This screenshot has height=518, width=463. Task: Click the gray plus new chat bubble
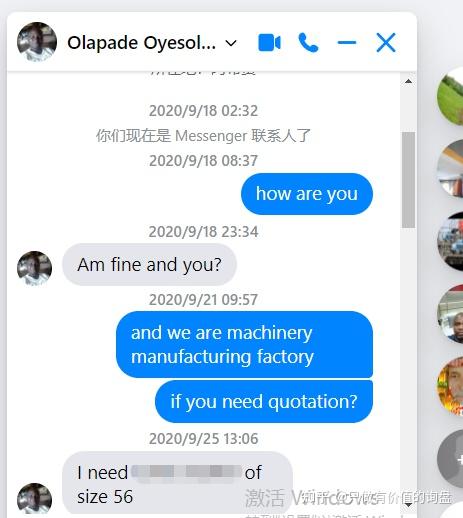451,459
